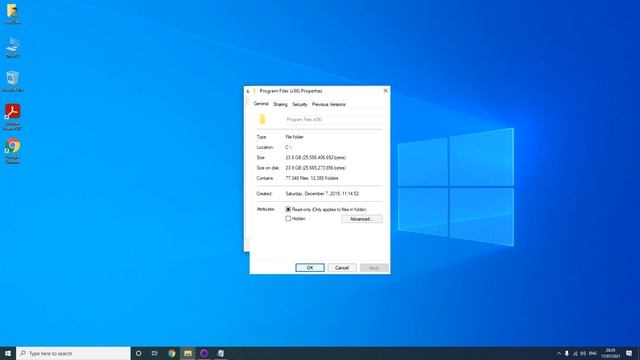Screen dimensions: 640x360
Task: Open the Previous Versions tab
Action: point(329,104)
